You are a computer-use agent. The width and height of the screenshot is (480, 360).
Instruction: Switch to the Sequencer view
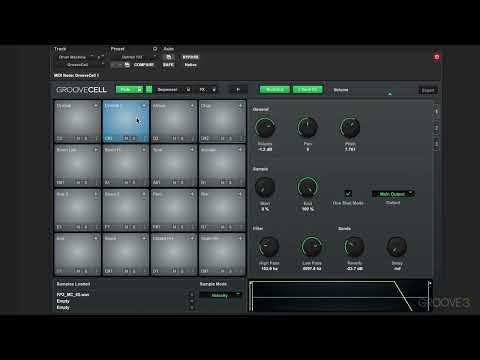(x=167, y=90)
